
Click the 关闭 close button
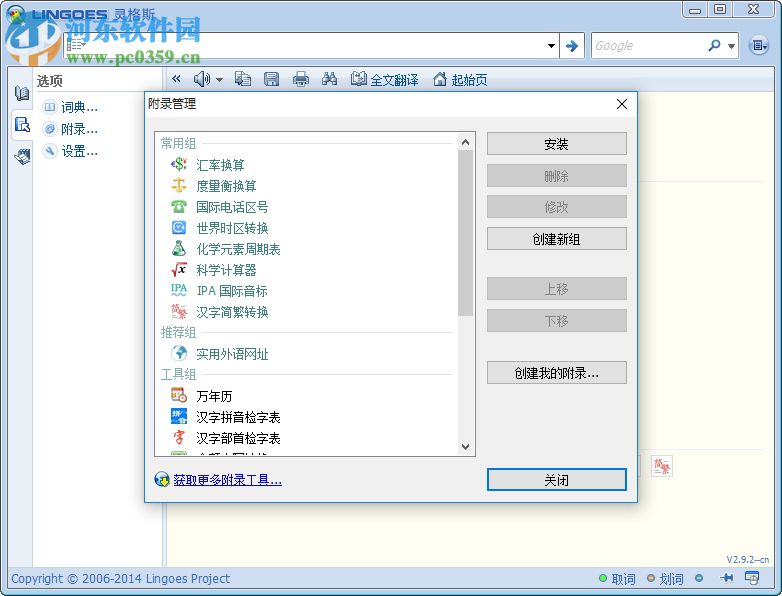557,480
